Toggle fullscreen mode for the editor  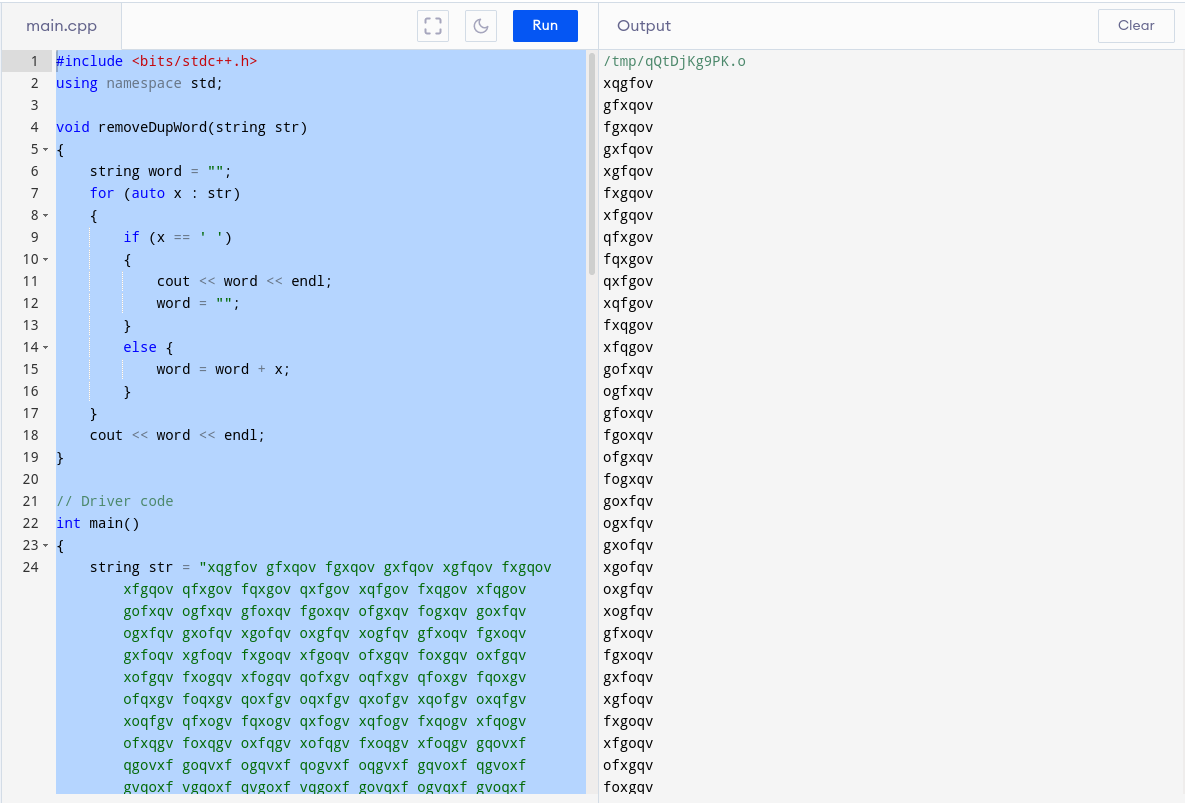point(433,26)
